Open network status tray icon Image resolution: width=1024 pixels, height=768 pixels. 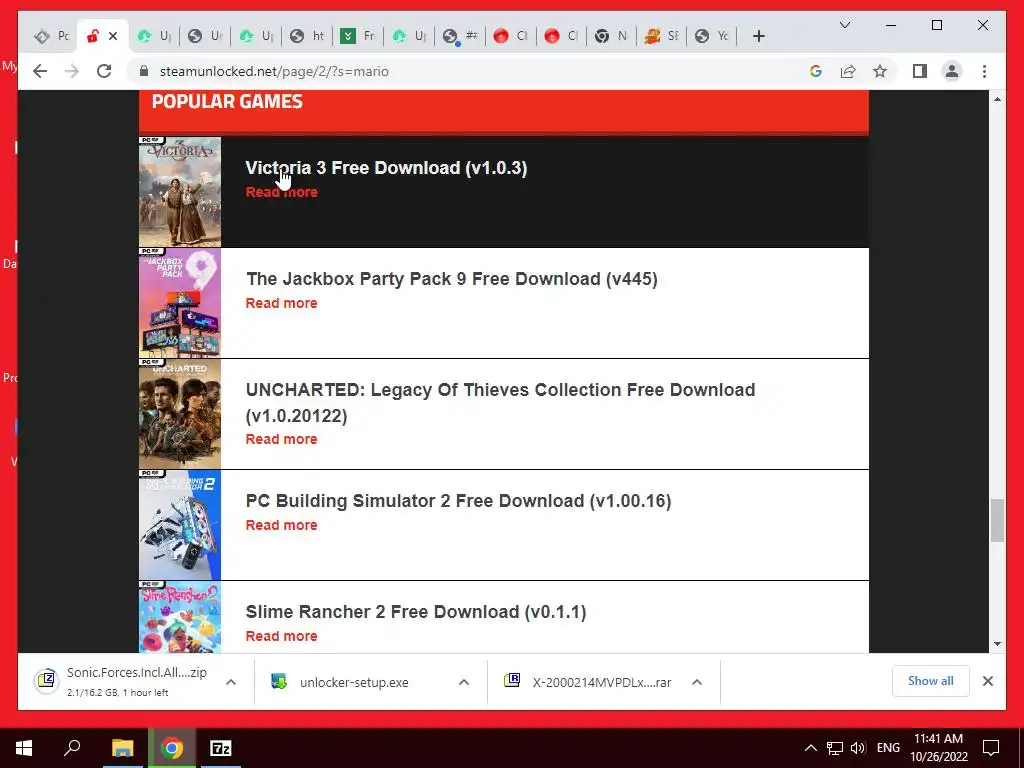pyautogui.click(x=835, y=748)
